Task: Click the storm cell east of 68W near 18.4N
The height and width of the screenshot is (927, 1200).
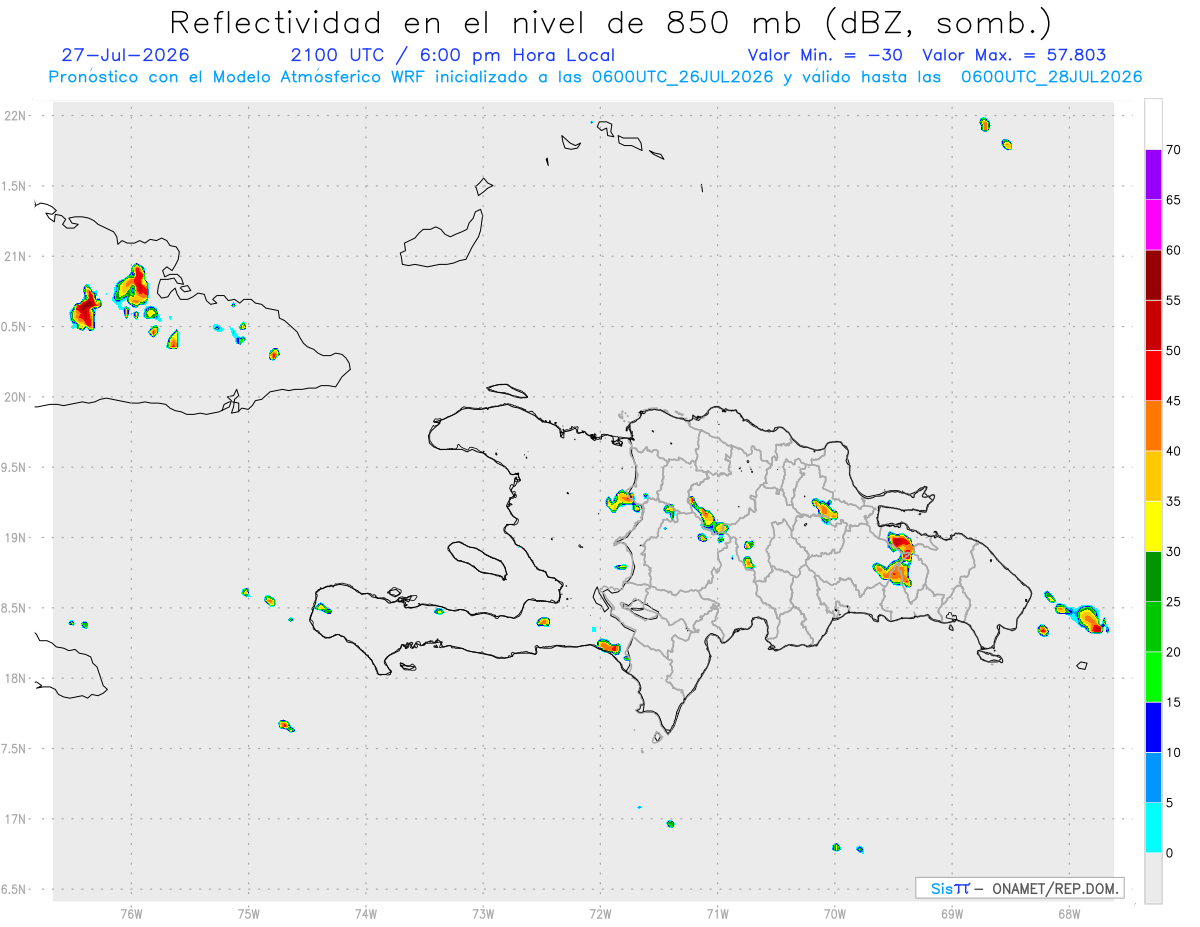Action: [x=1089, y=619]
